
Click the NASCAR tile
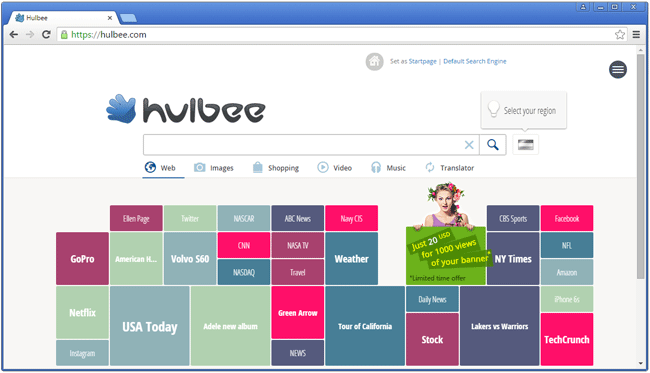coord(244,218)
